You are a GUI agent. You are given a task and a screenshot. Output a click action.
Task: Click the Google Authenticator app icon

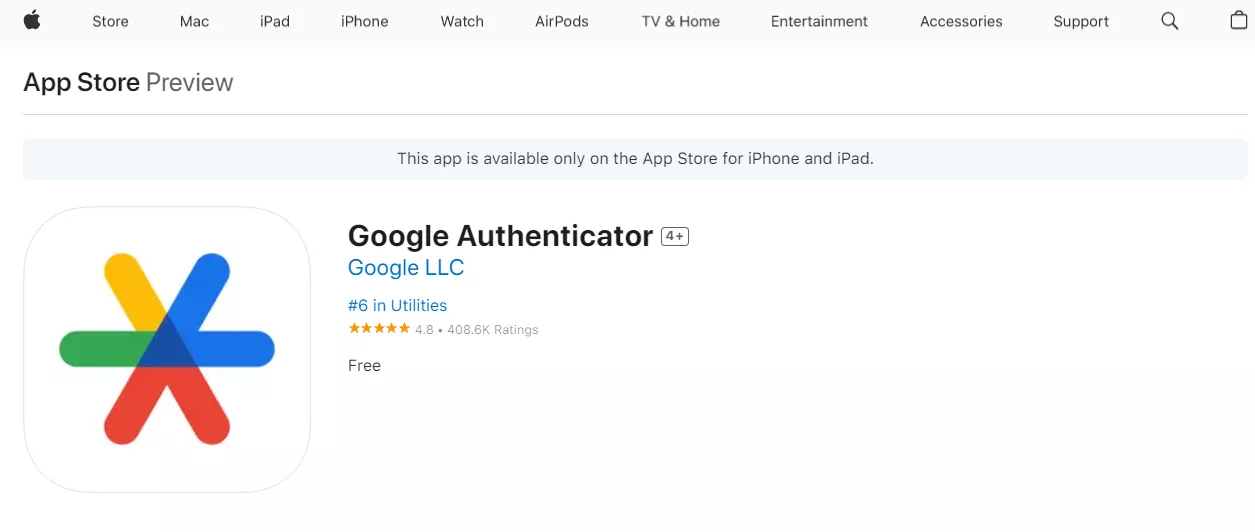[167, 350]
